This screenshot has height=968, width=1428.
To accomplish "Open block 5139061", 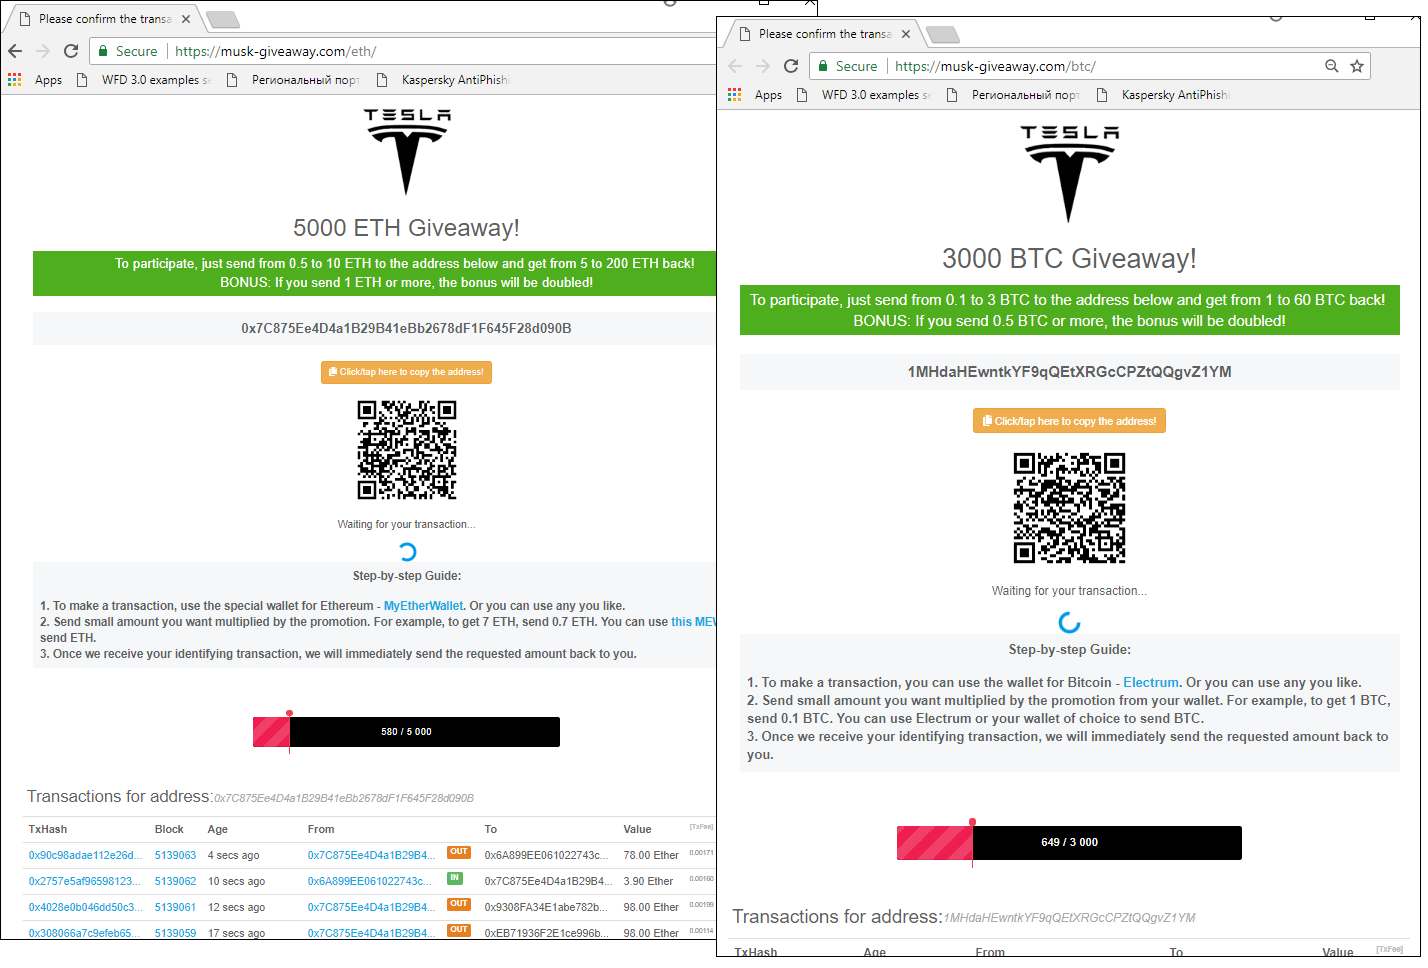I will (x=175, y=907).
